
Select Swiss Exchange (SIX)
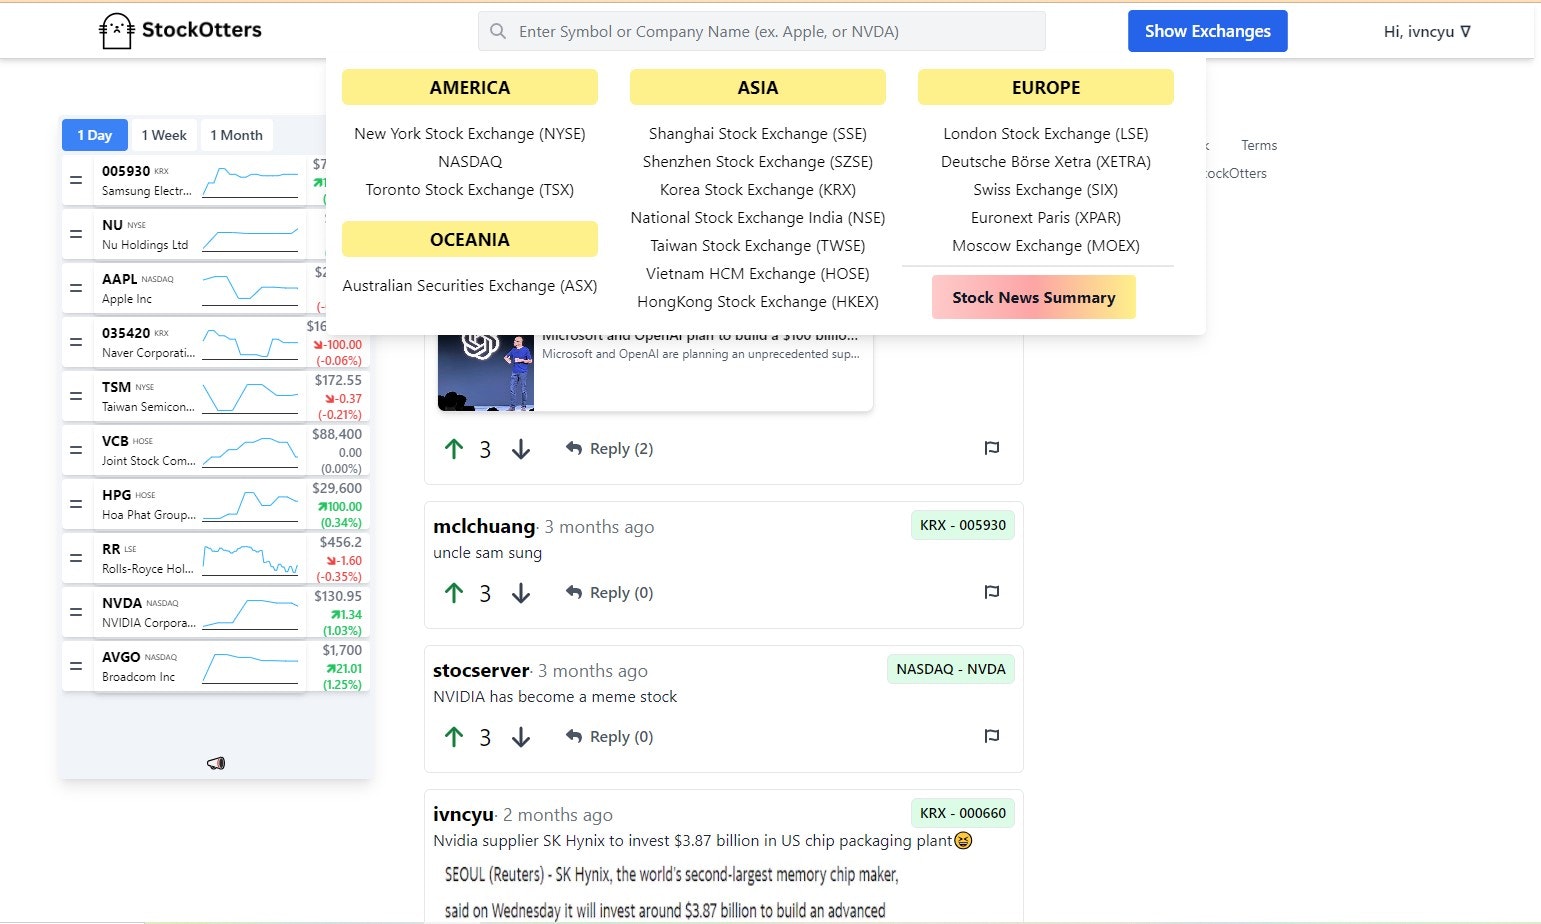pyautogui.click(x=1046, y=190)
